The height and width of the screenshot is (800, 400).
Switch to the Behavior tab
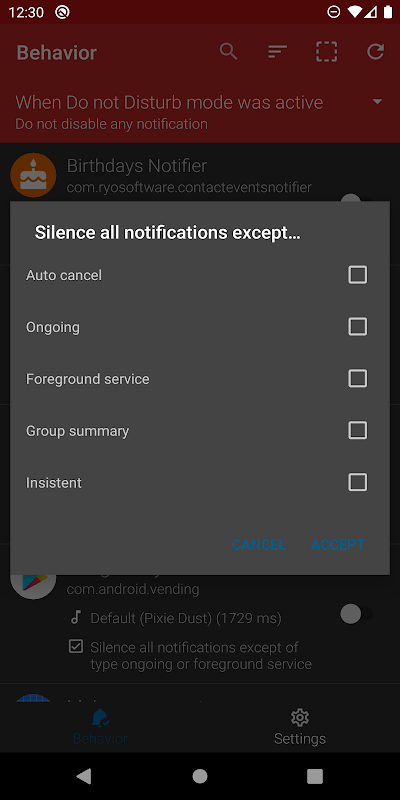tap(100, 727)
